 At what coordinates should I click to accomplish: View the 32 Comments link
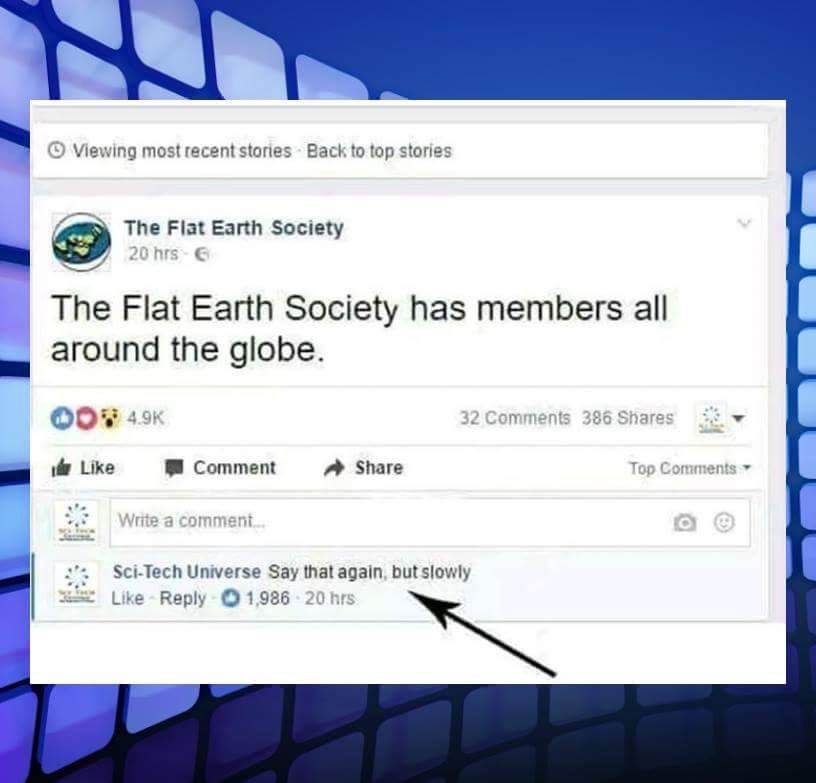(515, 418)
